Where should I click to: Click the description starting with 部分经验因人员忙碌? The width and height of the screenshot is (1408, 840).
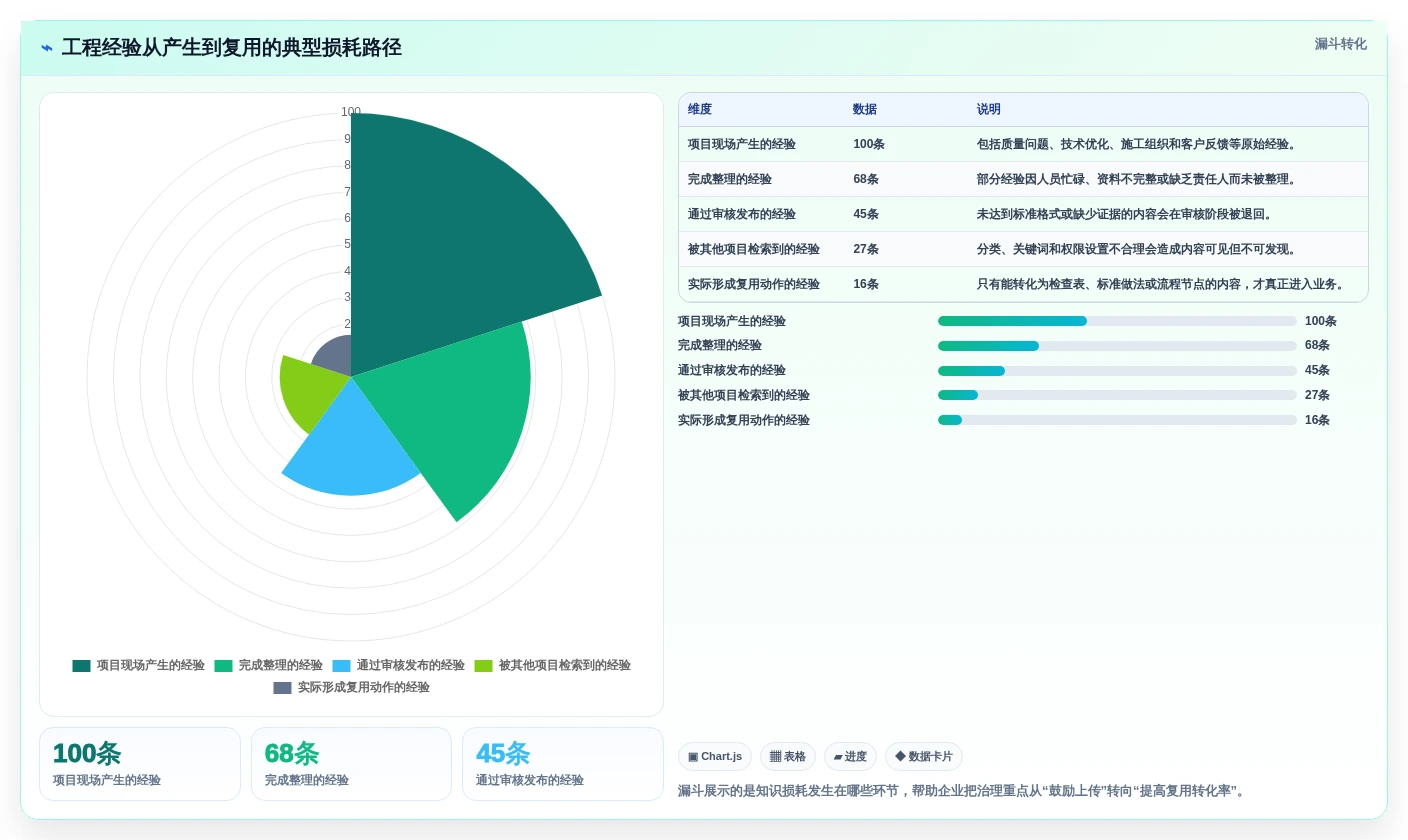pyautogui.click(x=1138, y=179)
